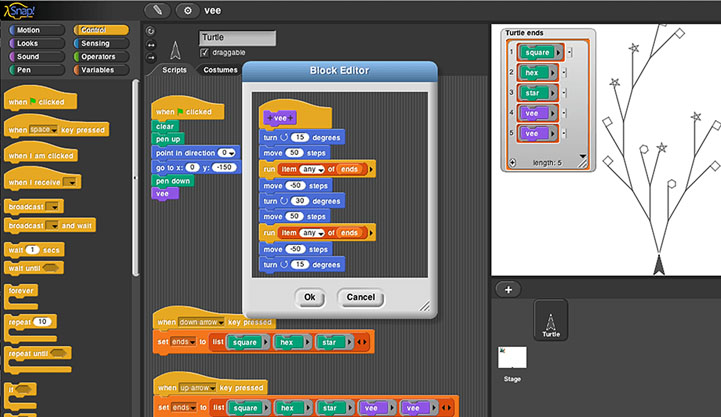Select the free rotation style button

tap(150, 31)
